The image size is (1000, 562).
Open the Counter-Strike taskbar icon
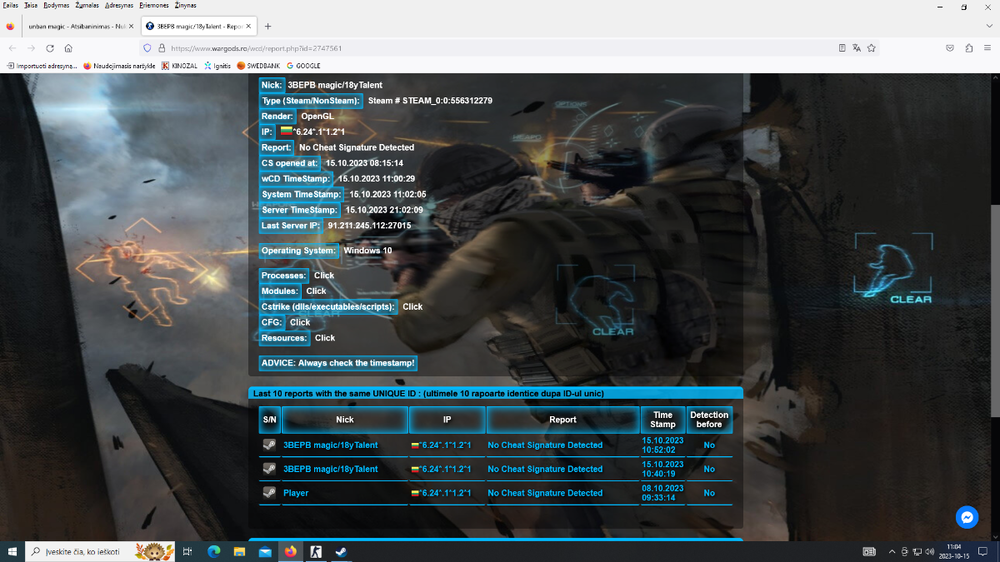click(316, 552)
